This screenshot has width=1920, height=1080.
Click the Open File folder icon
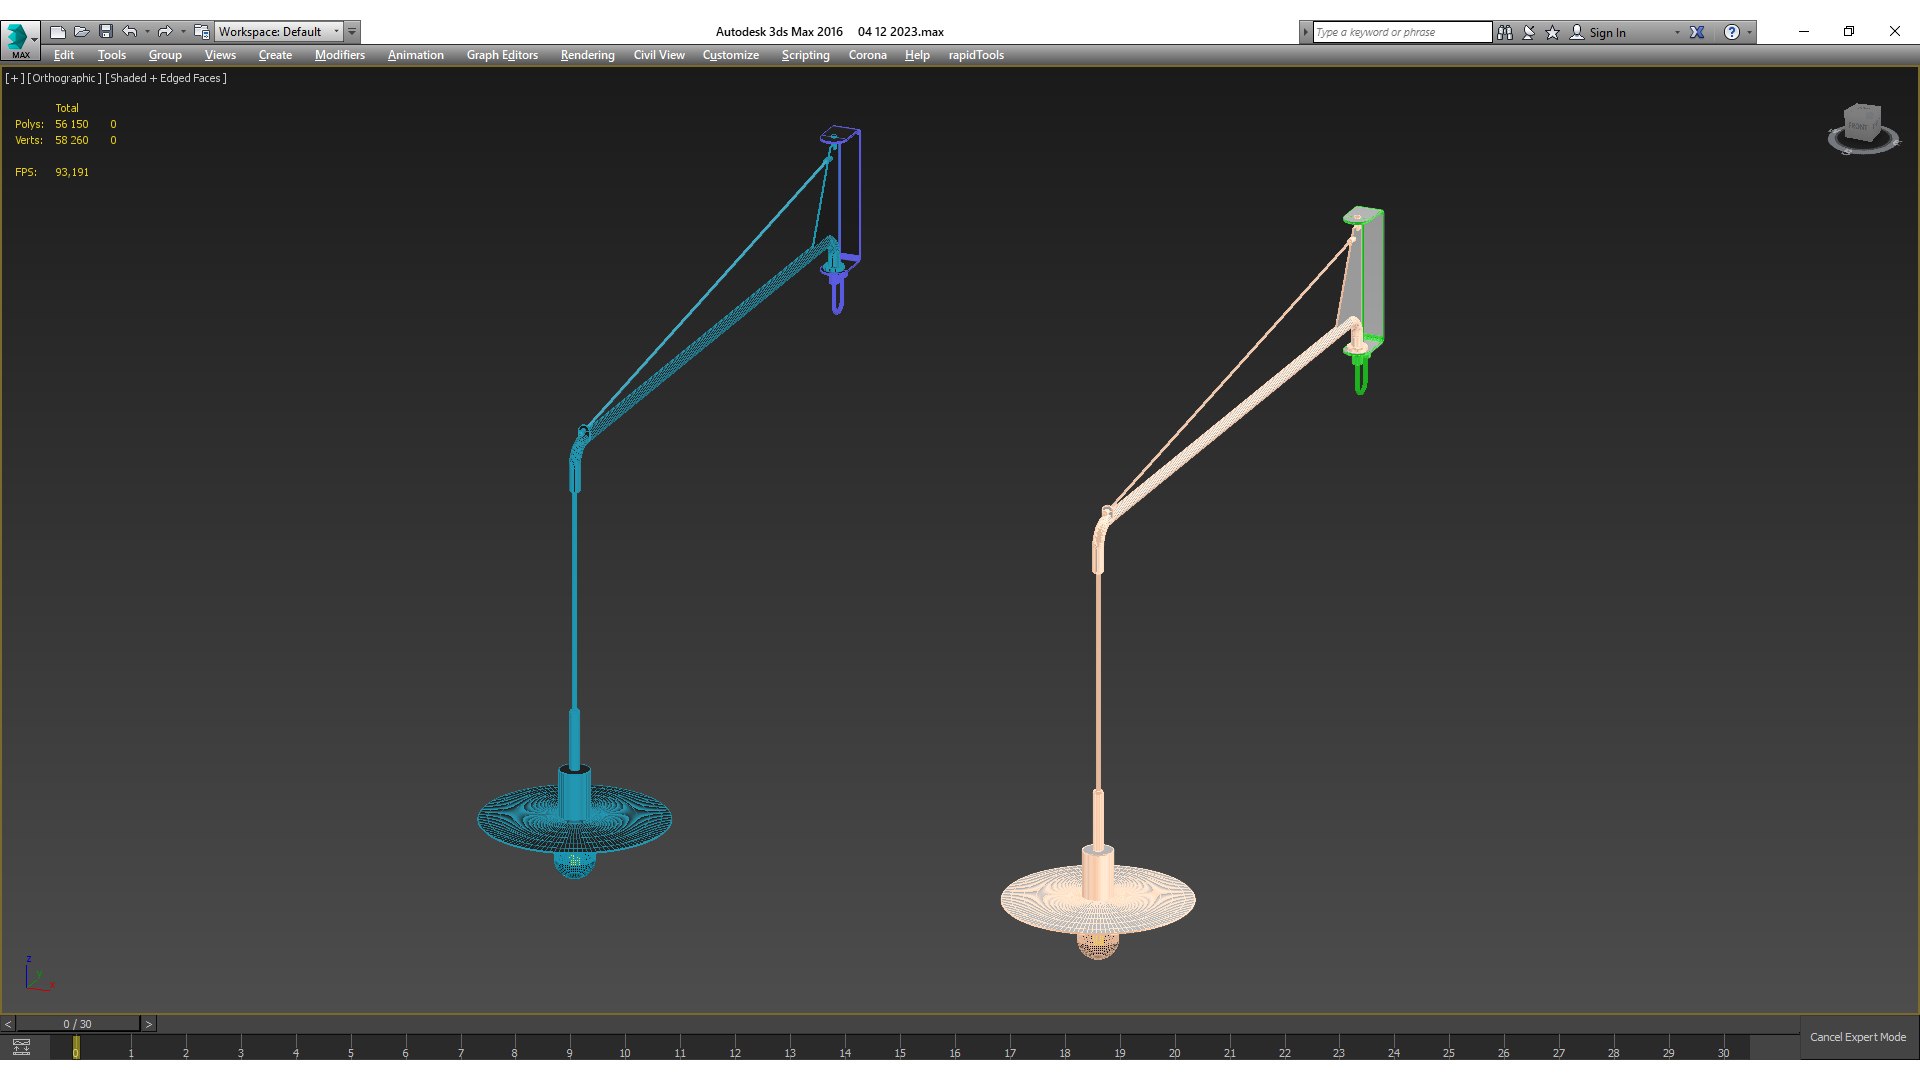point(82,32)
